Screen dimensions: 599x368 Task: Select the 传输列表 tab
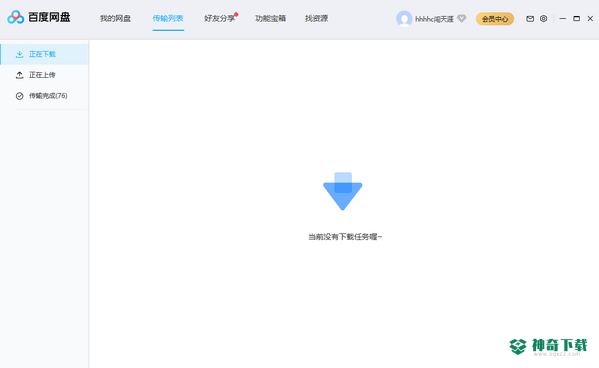pyautogui.click(x=168, y=18)
